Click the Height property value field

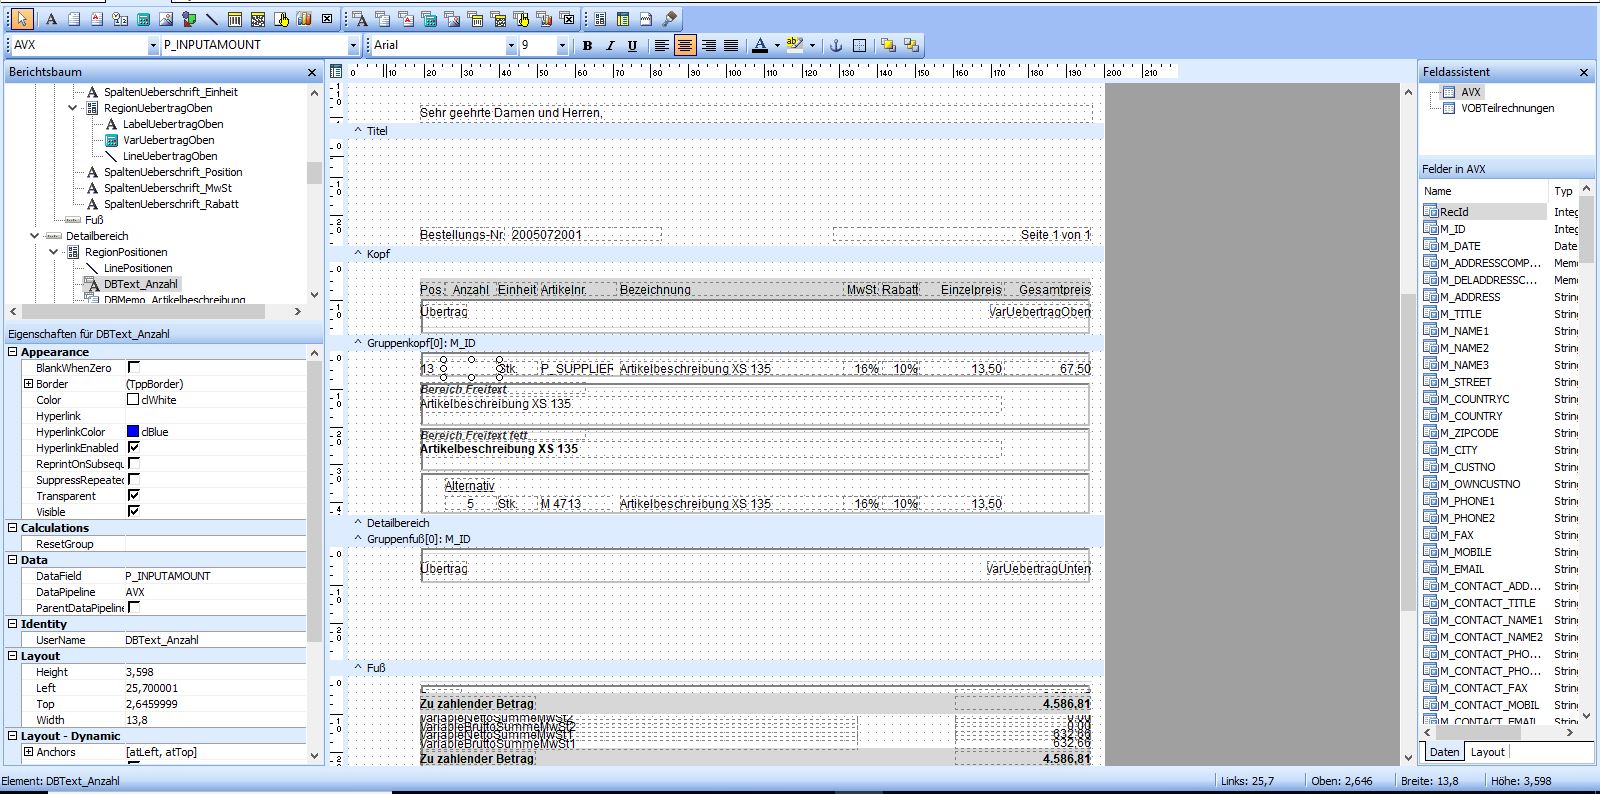pos(214,672)
